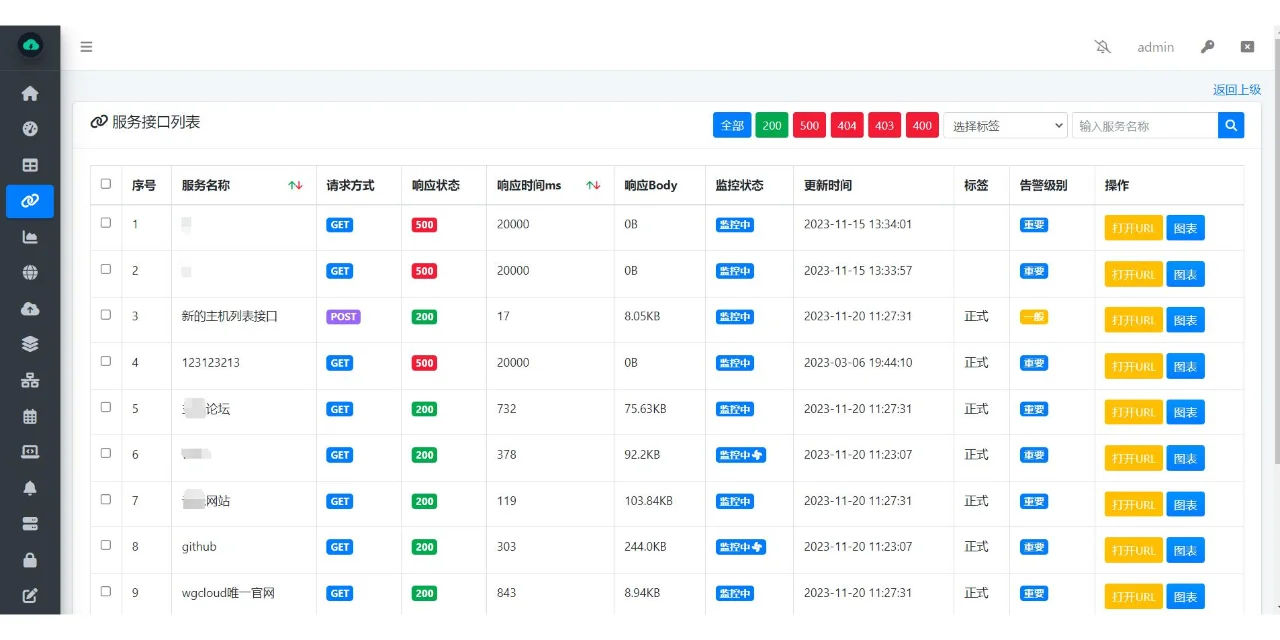Click 打开URL for 123123213 row
Viewport: 1280px width, 640px height.
[1134, 366]
